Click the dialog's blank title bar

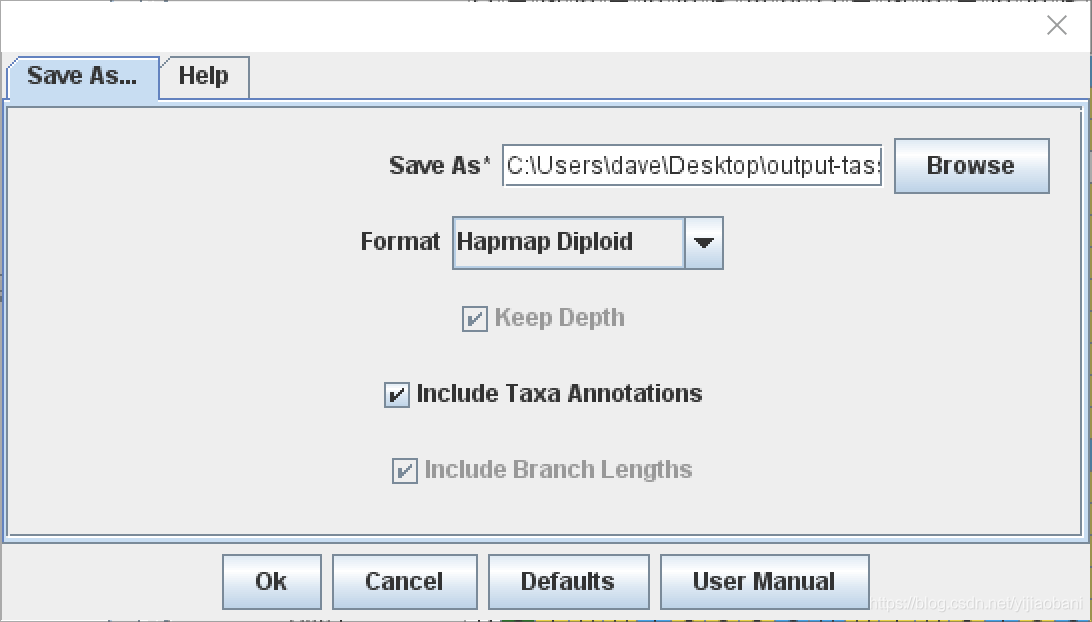click(x=500, y=26)
